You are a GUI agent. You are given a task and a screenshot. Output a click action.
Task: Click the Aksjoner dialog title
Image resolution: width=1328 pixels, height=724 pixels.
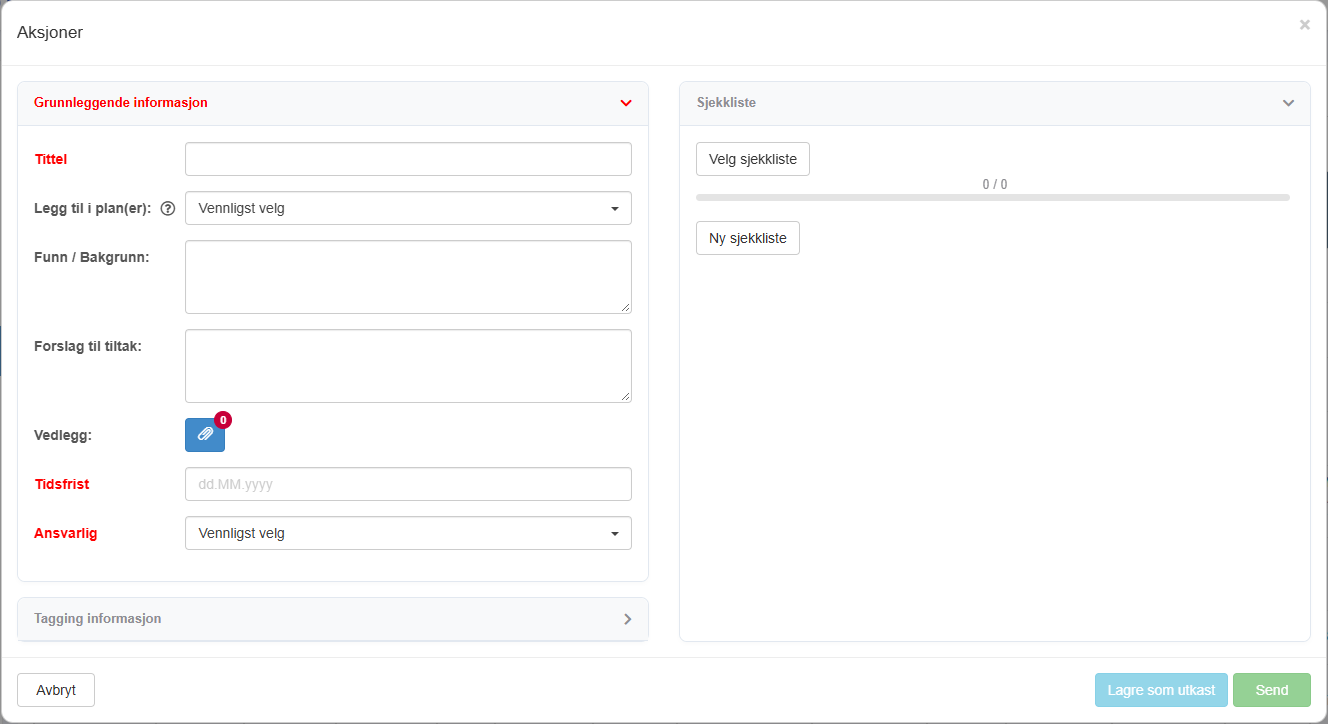pyautogui.click(x=50, y=32)
